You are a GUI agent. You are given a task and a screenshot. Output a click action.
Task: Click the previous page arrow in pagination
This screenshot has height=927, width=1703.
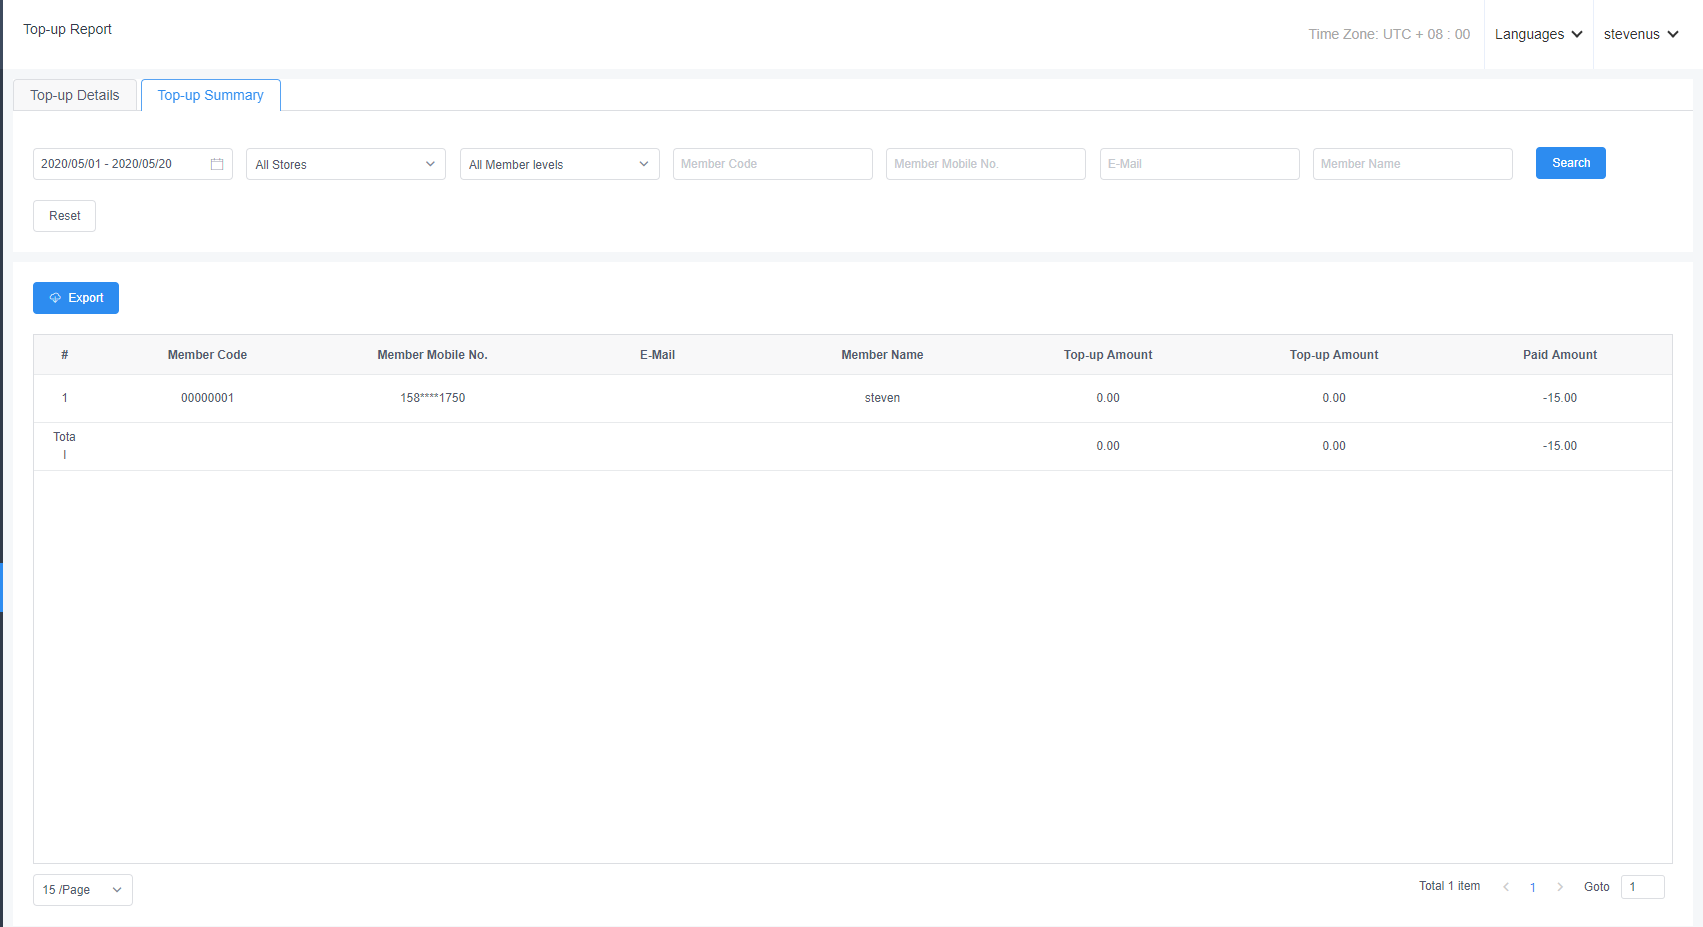1506,887
